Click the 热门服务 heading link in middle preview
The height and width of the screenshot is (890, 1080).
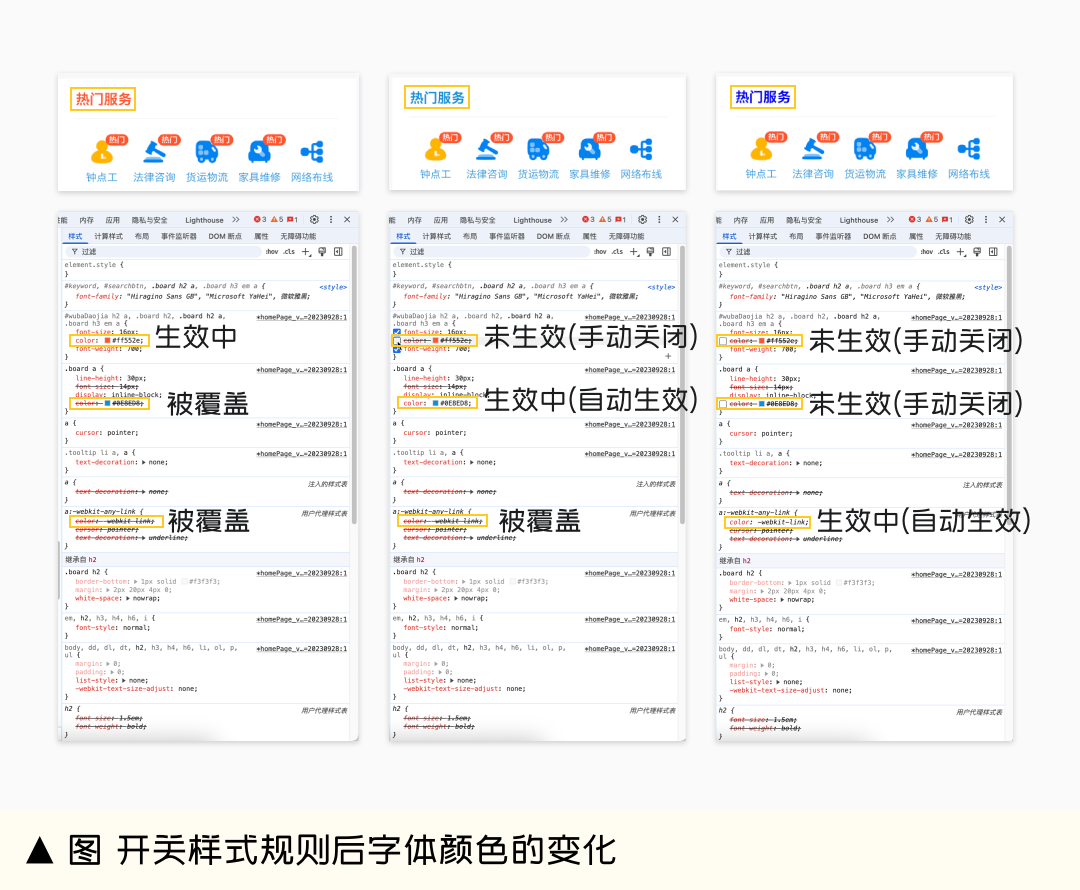[x=437, y=97]
